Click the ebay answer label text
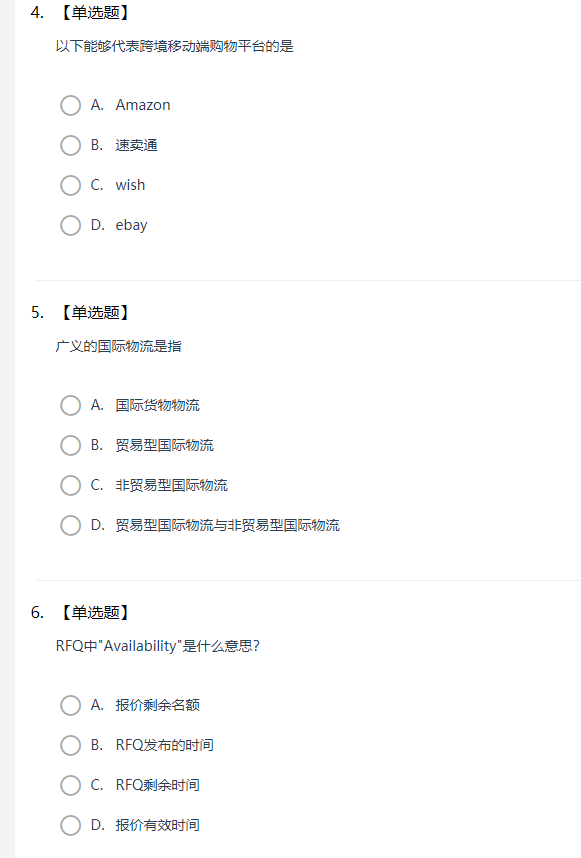 (x=131, y=225)
